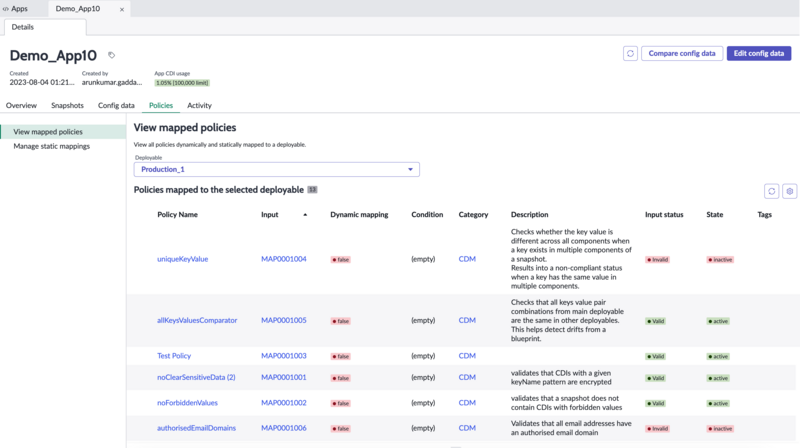Open input MAP0001001

(x=284, y=378)
